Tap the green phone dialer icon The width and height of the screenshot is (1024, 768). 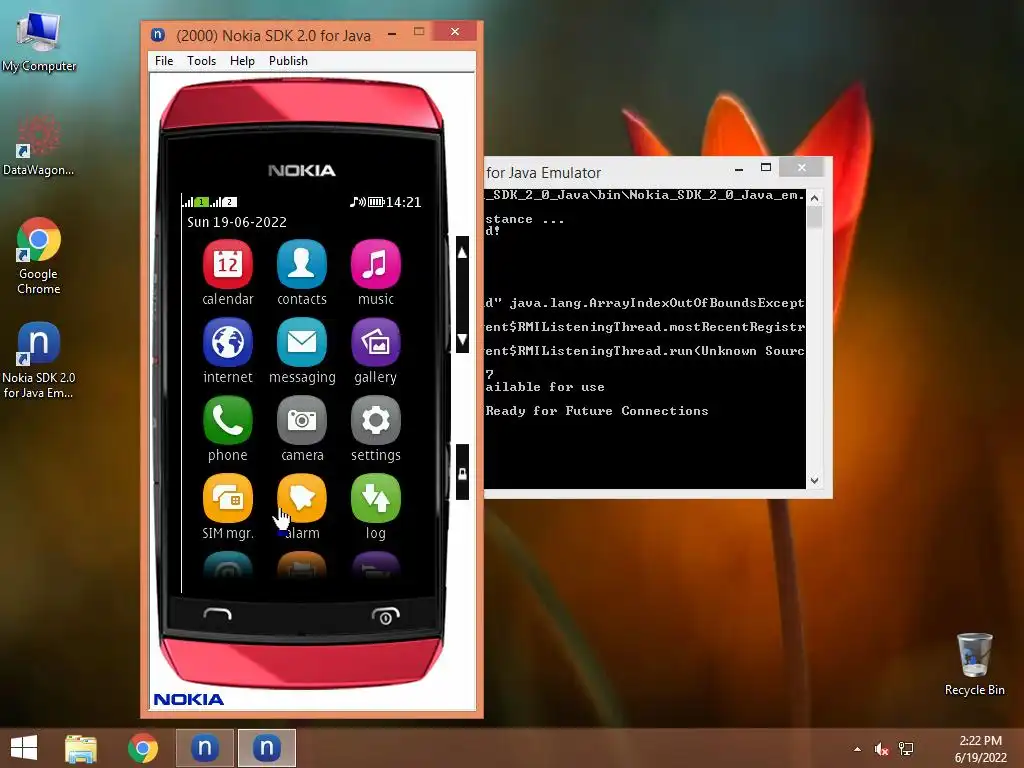(227, 421)
